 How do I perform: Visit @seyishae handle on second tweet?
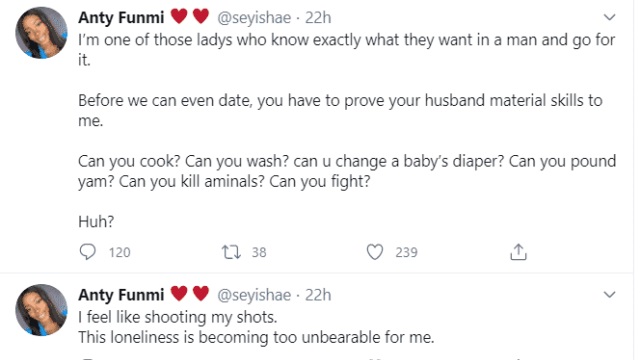(x=254, y=295)
